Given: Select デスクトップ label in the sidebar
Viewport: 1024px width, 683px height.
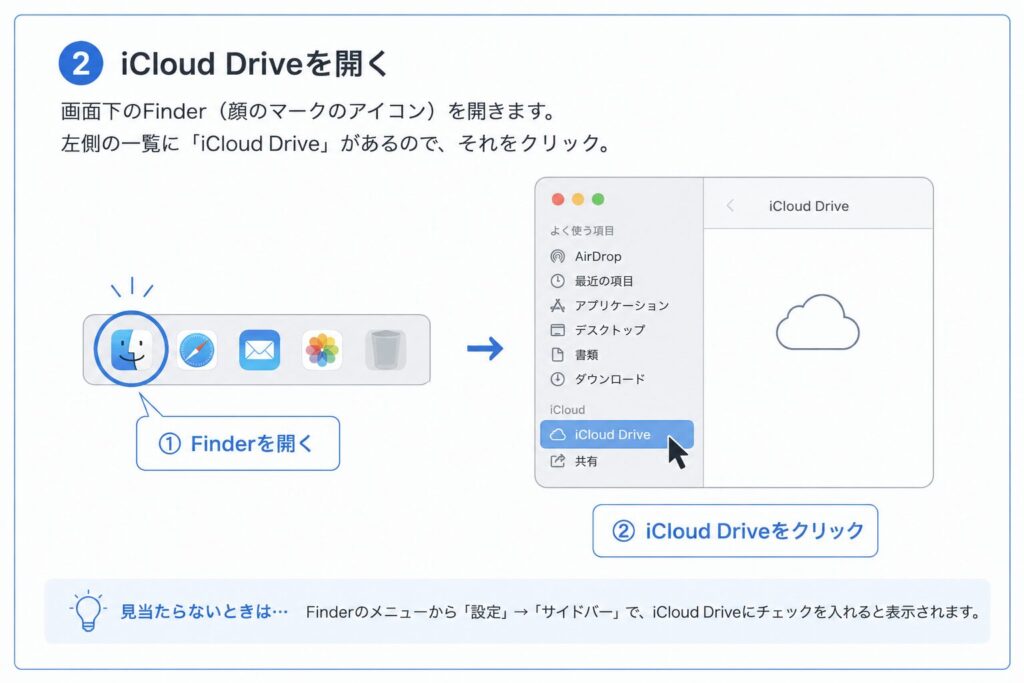Looking at the screenshot, I should click(609, 330).
